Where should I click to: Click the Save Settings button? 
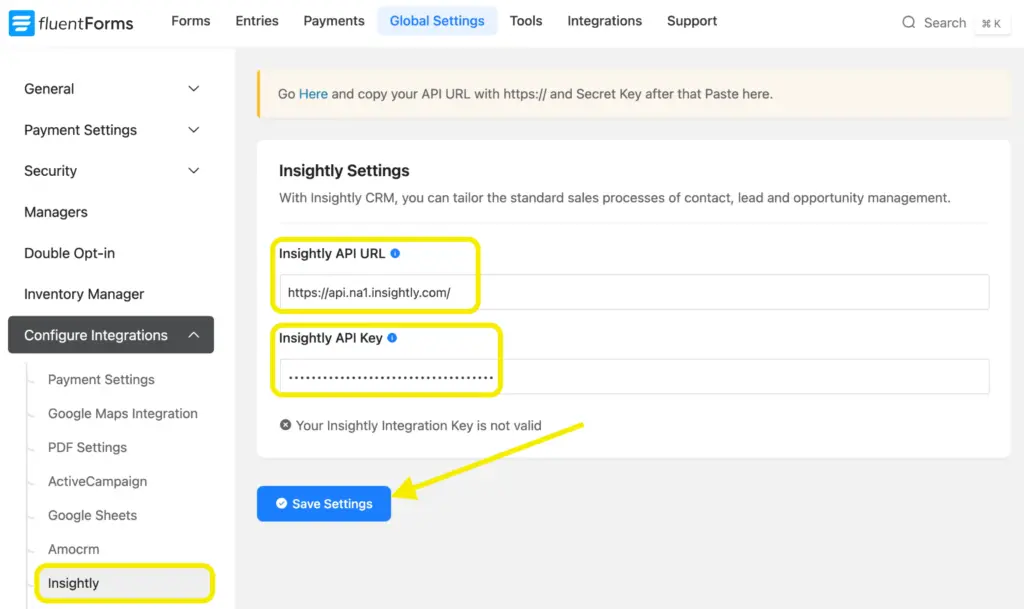click(323, 503)
